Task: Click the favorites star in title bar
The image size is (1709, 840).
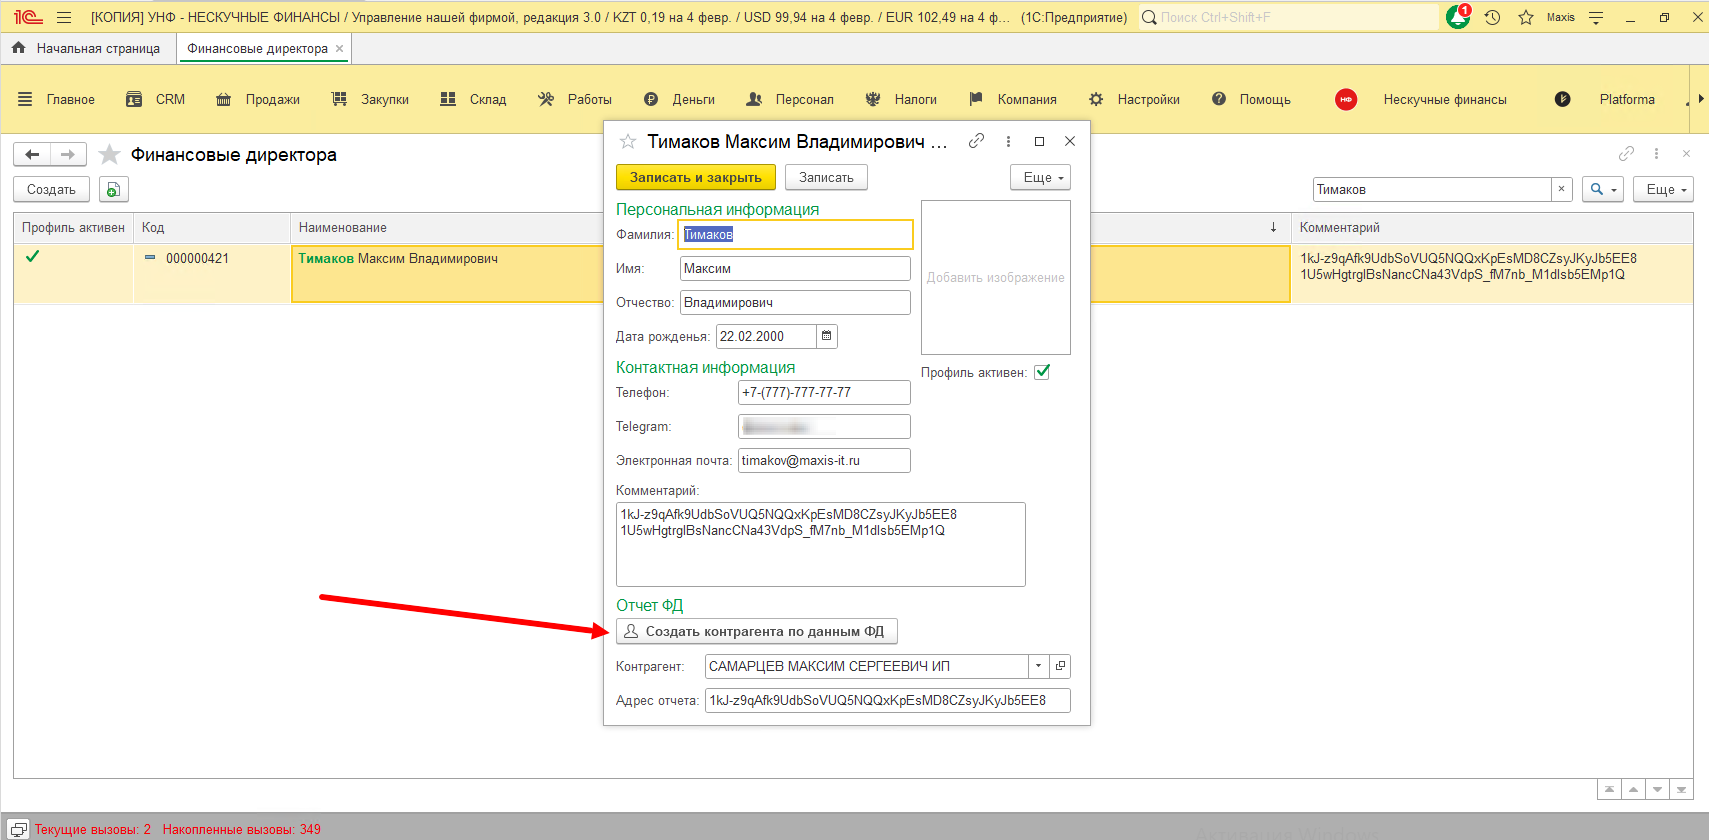Action: 1526,17
